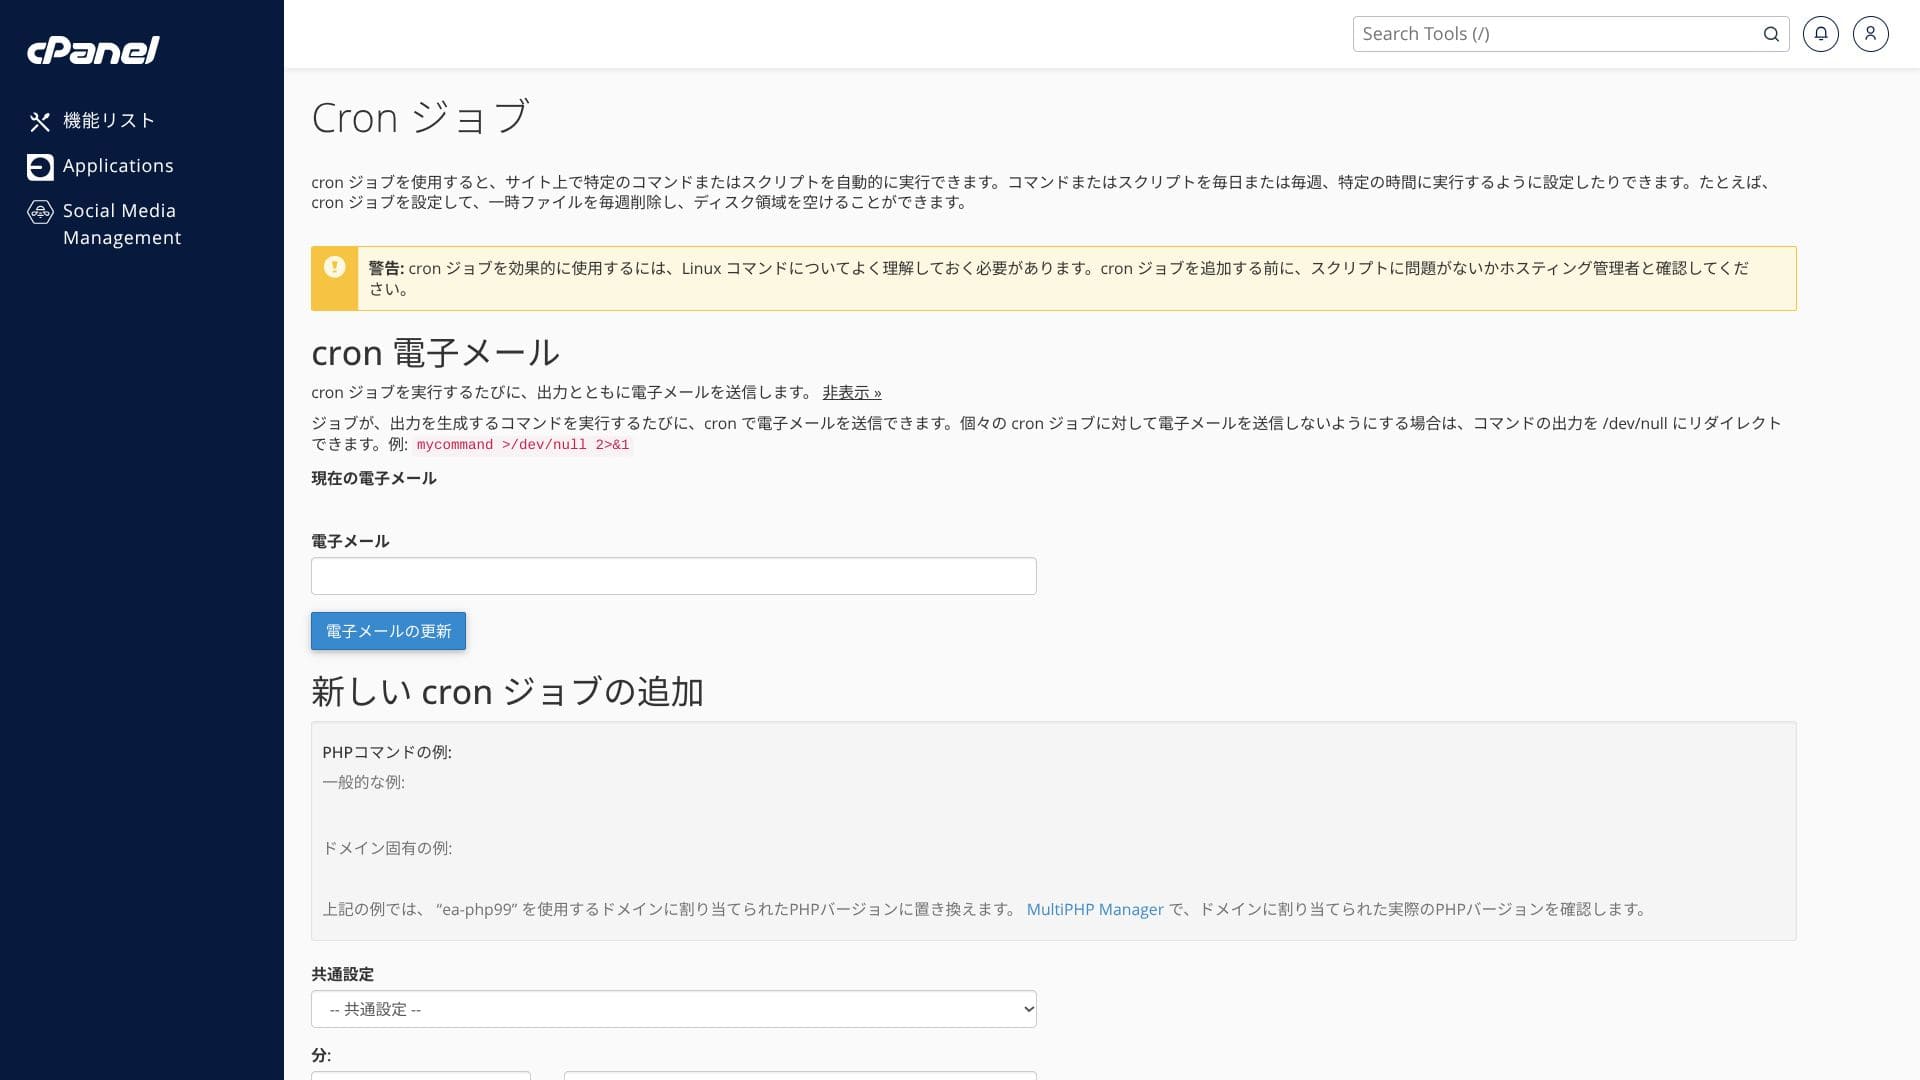
Task: Open Applications menu item
Action: (x=118, y=166)
